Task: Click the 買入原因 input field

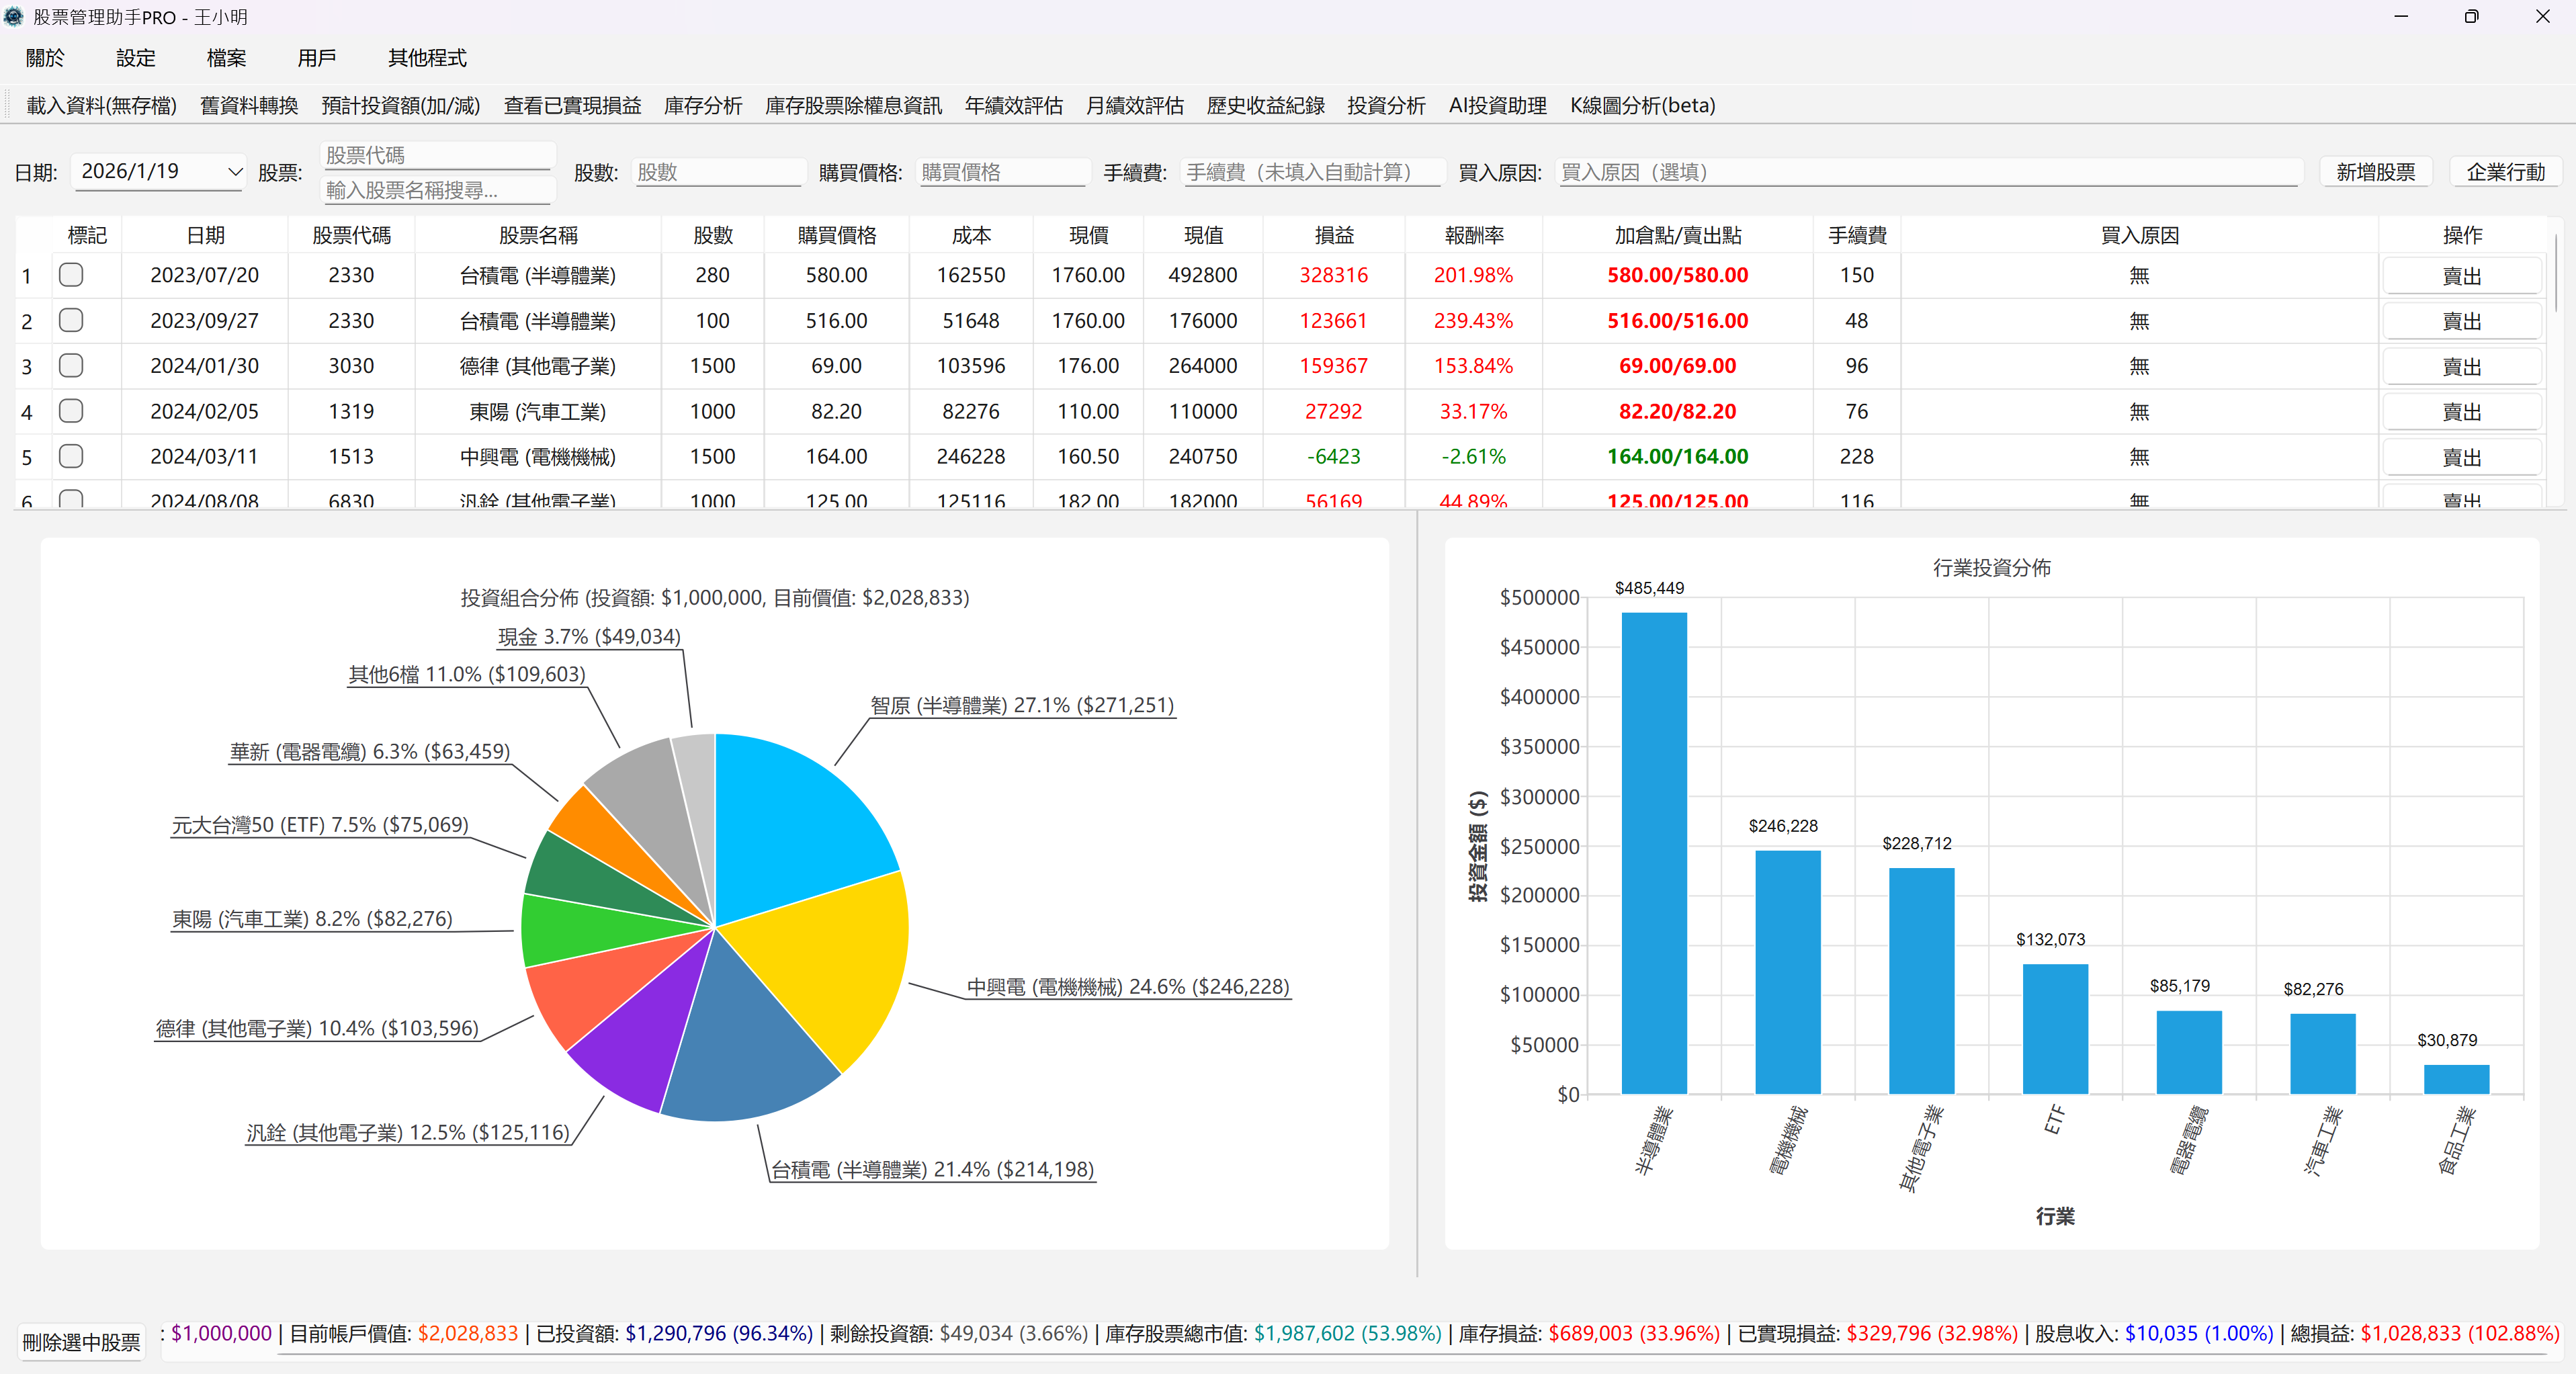Action: tap(1930, 172)
